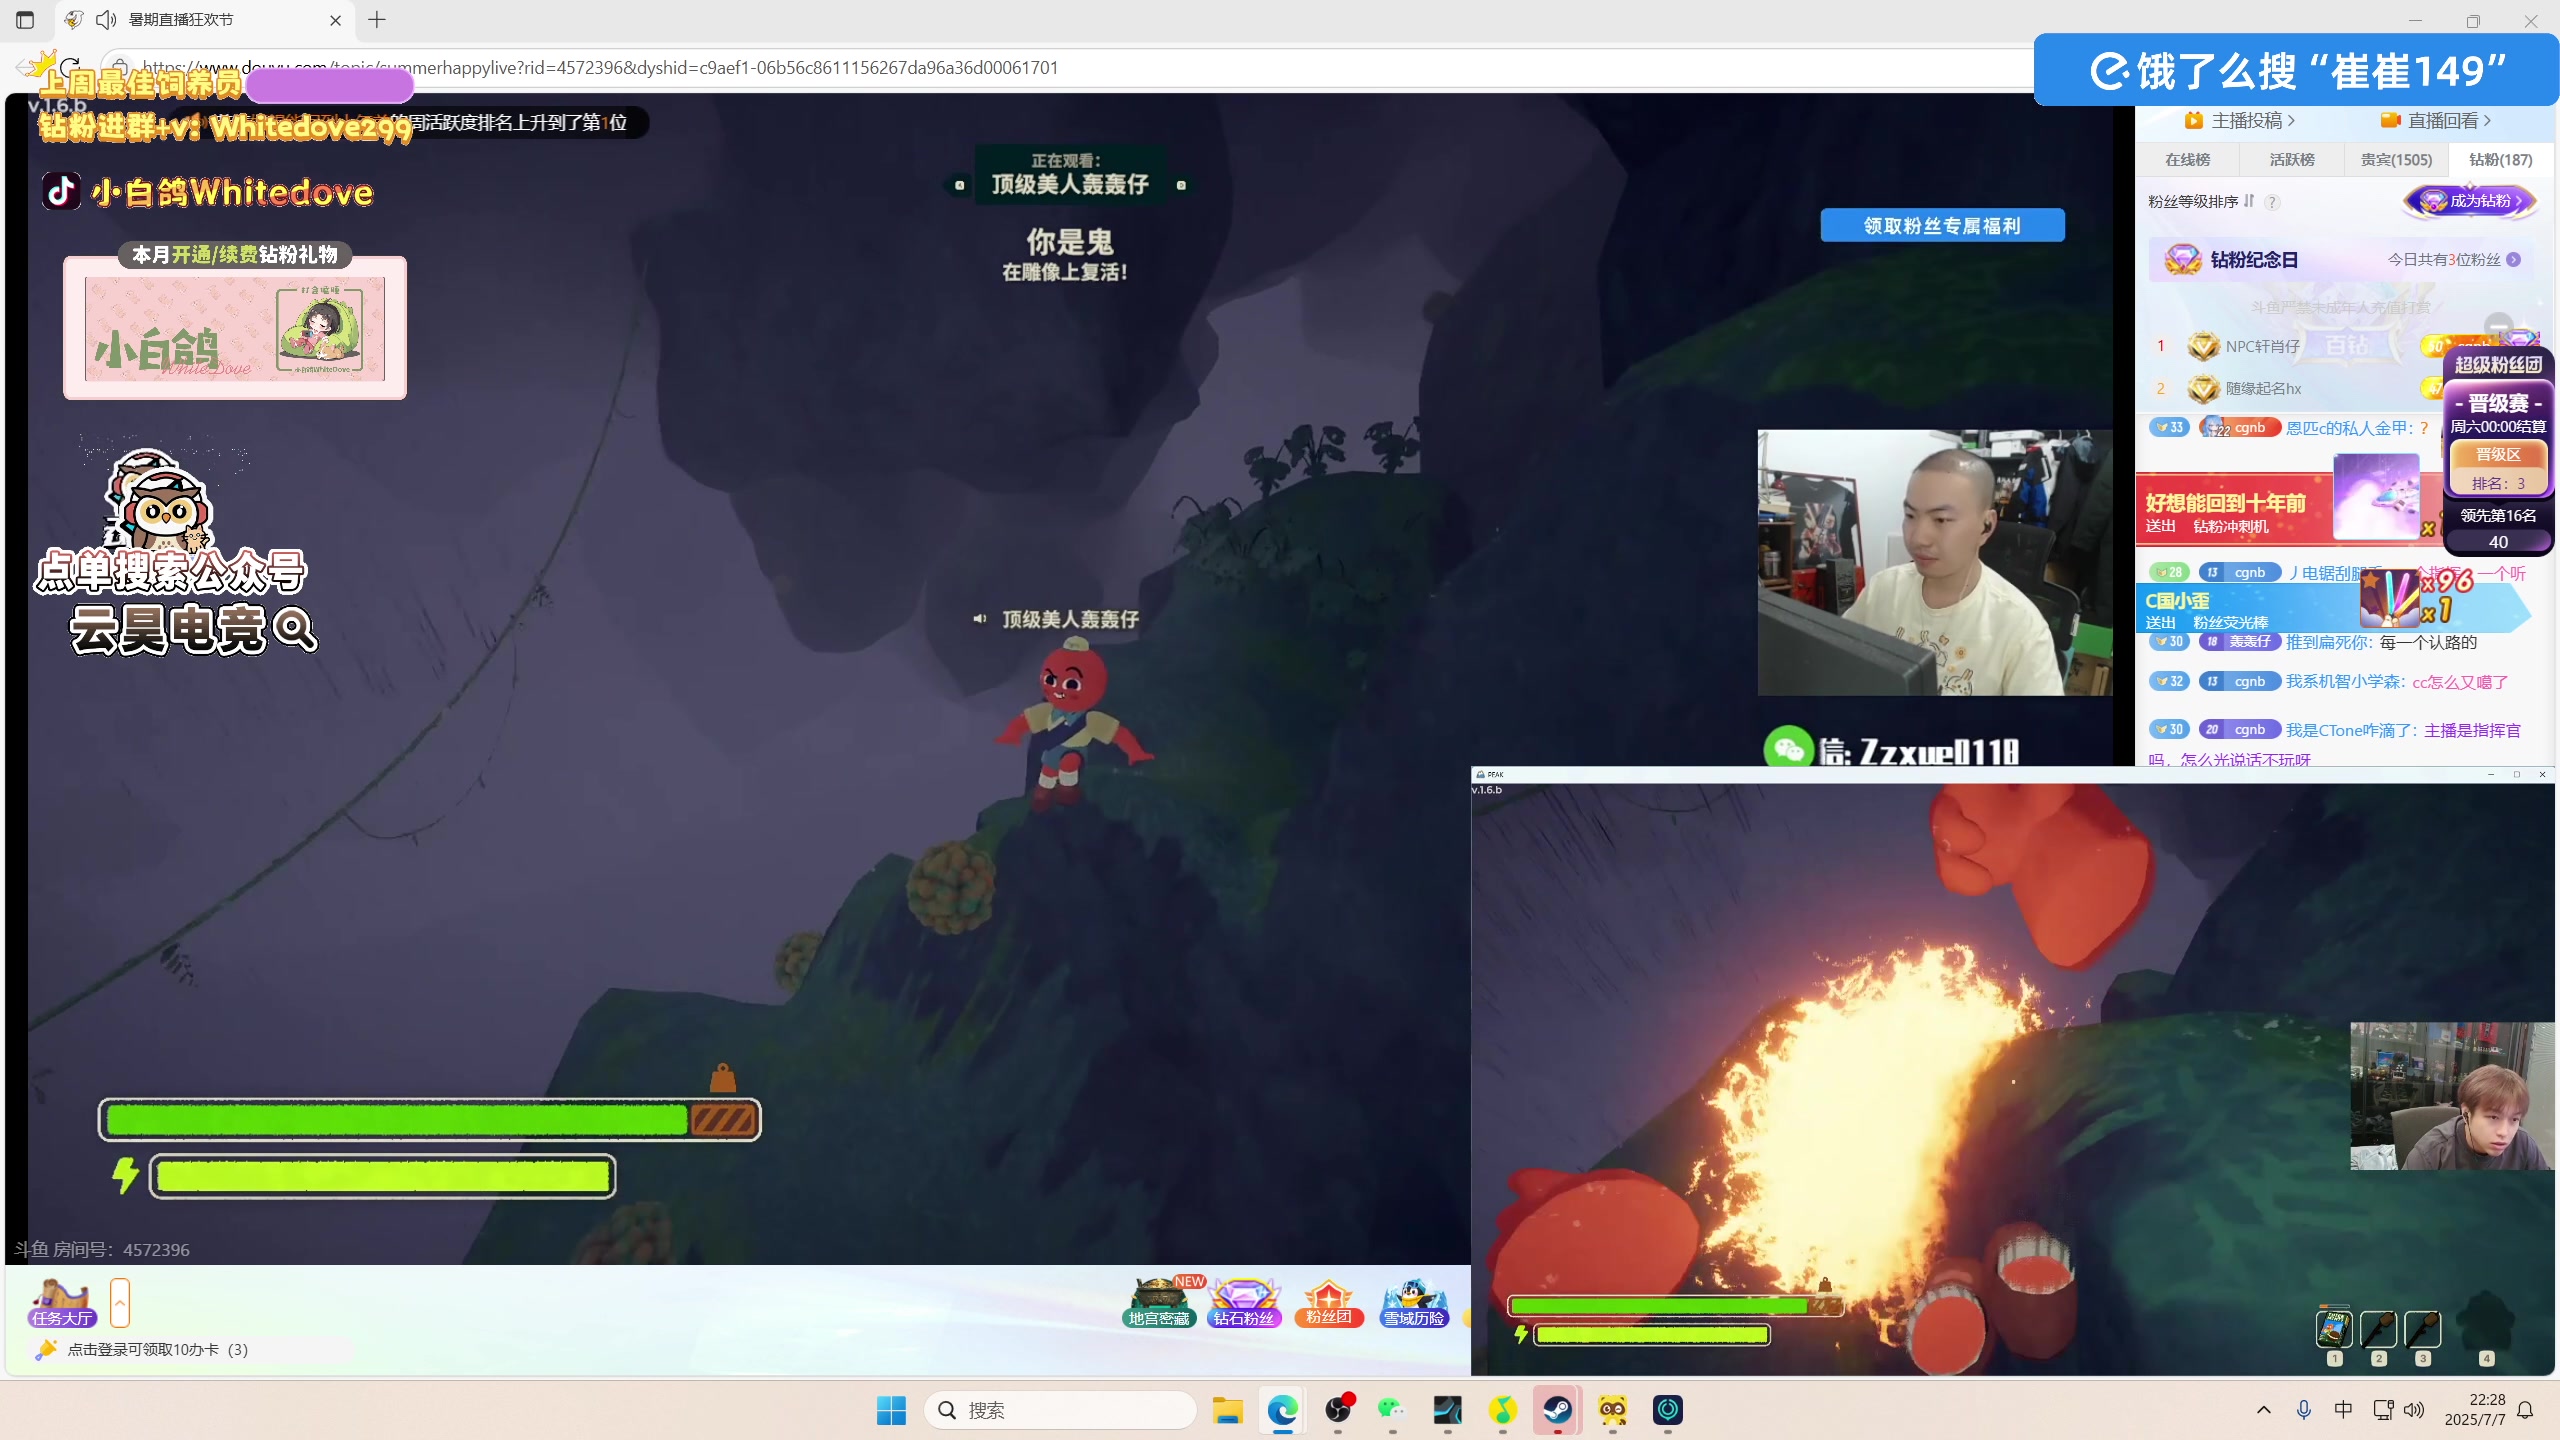Open the 钻石粉丝 diamond fans icon
The width and height of the screenshot is (2560, 1440).
coord(1244,1302)
